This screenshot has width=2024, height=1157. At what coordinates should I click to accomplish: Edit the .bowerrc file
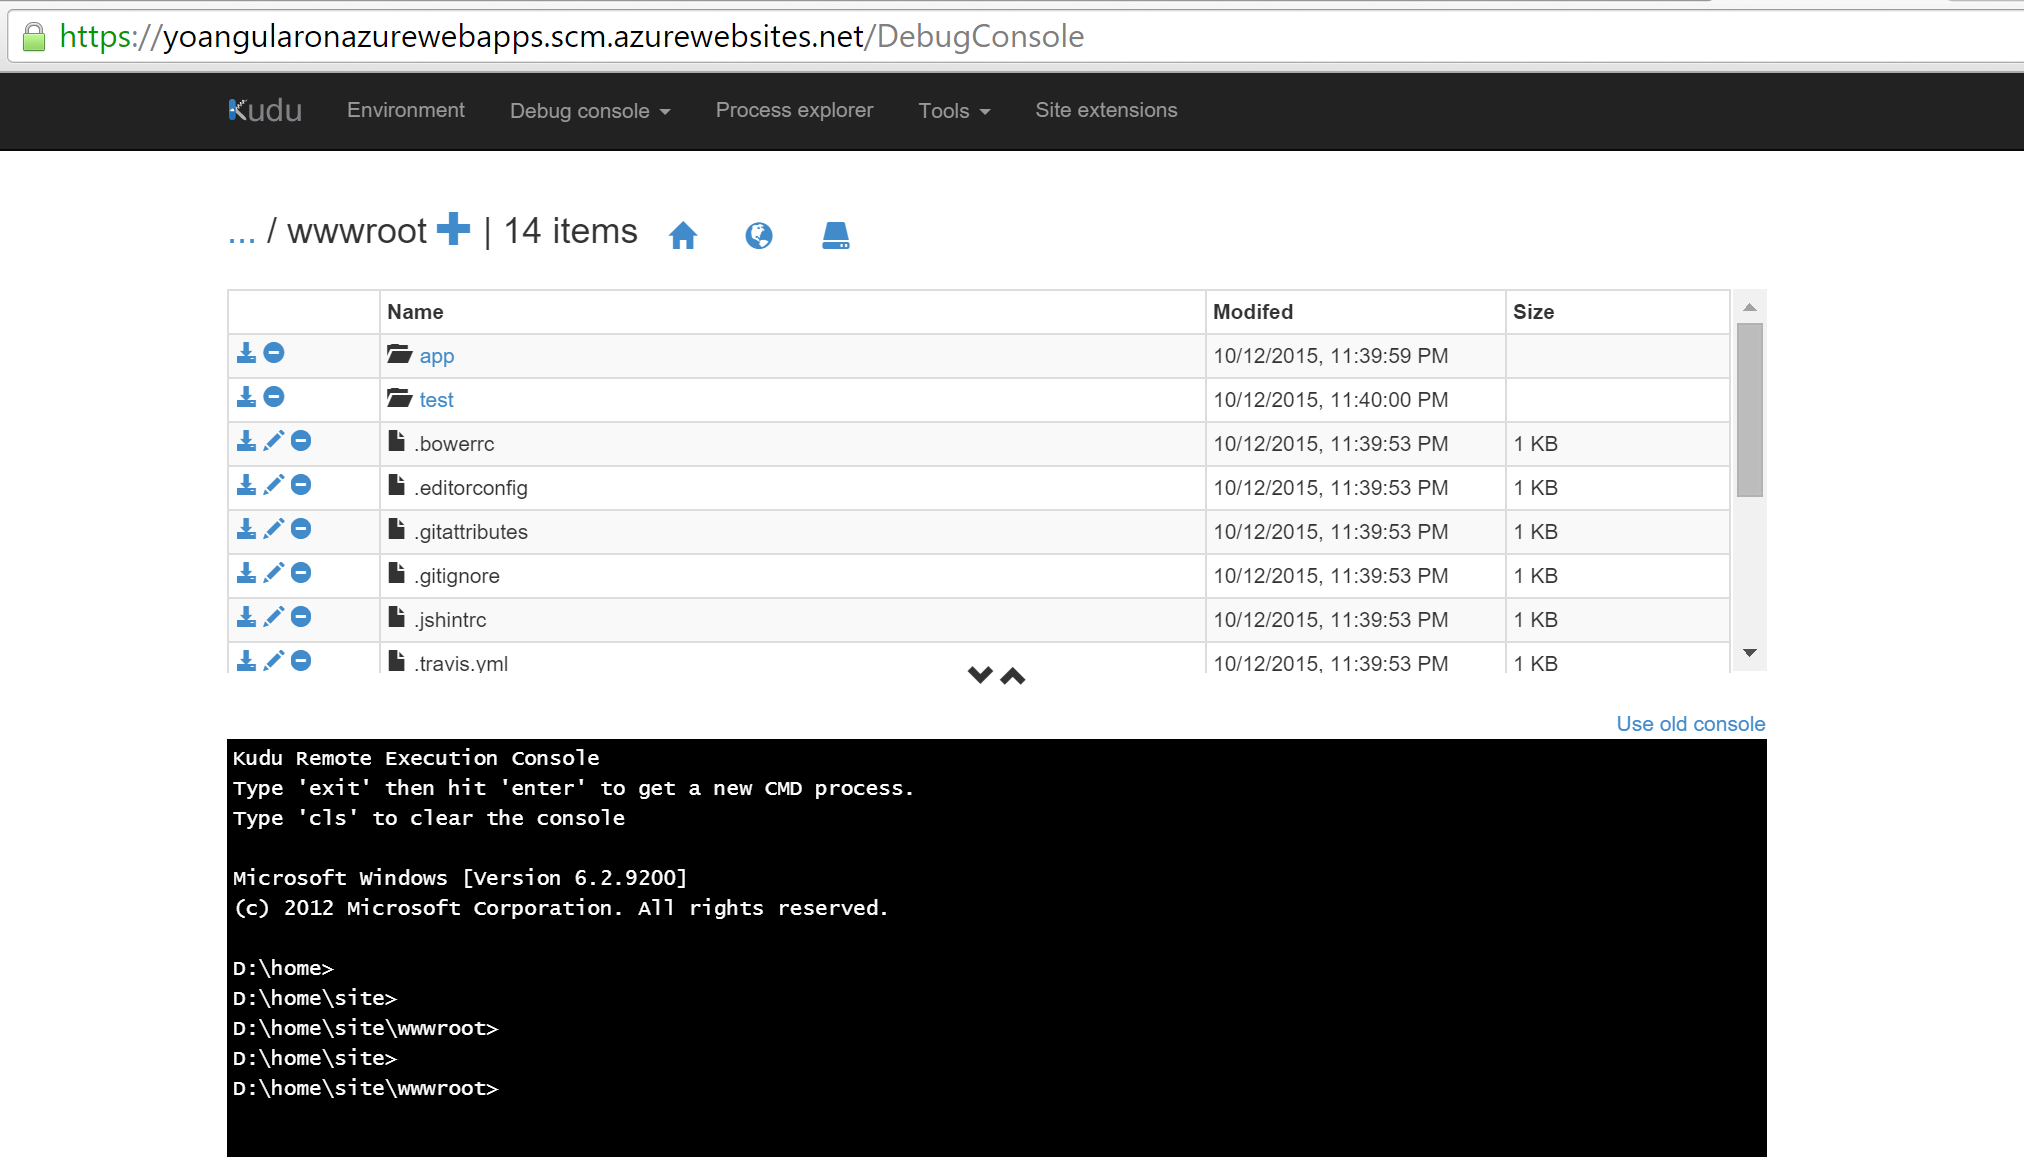[x=274, y=441]
